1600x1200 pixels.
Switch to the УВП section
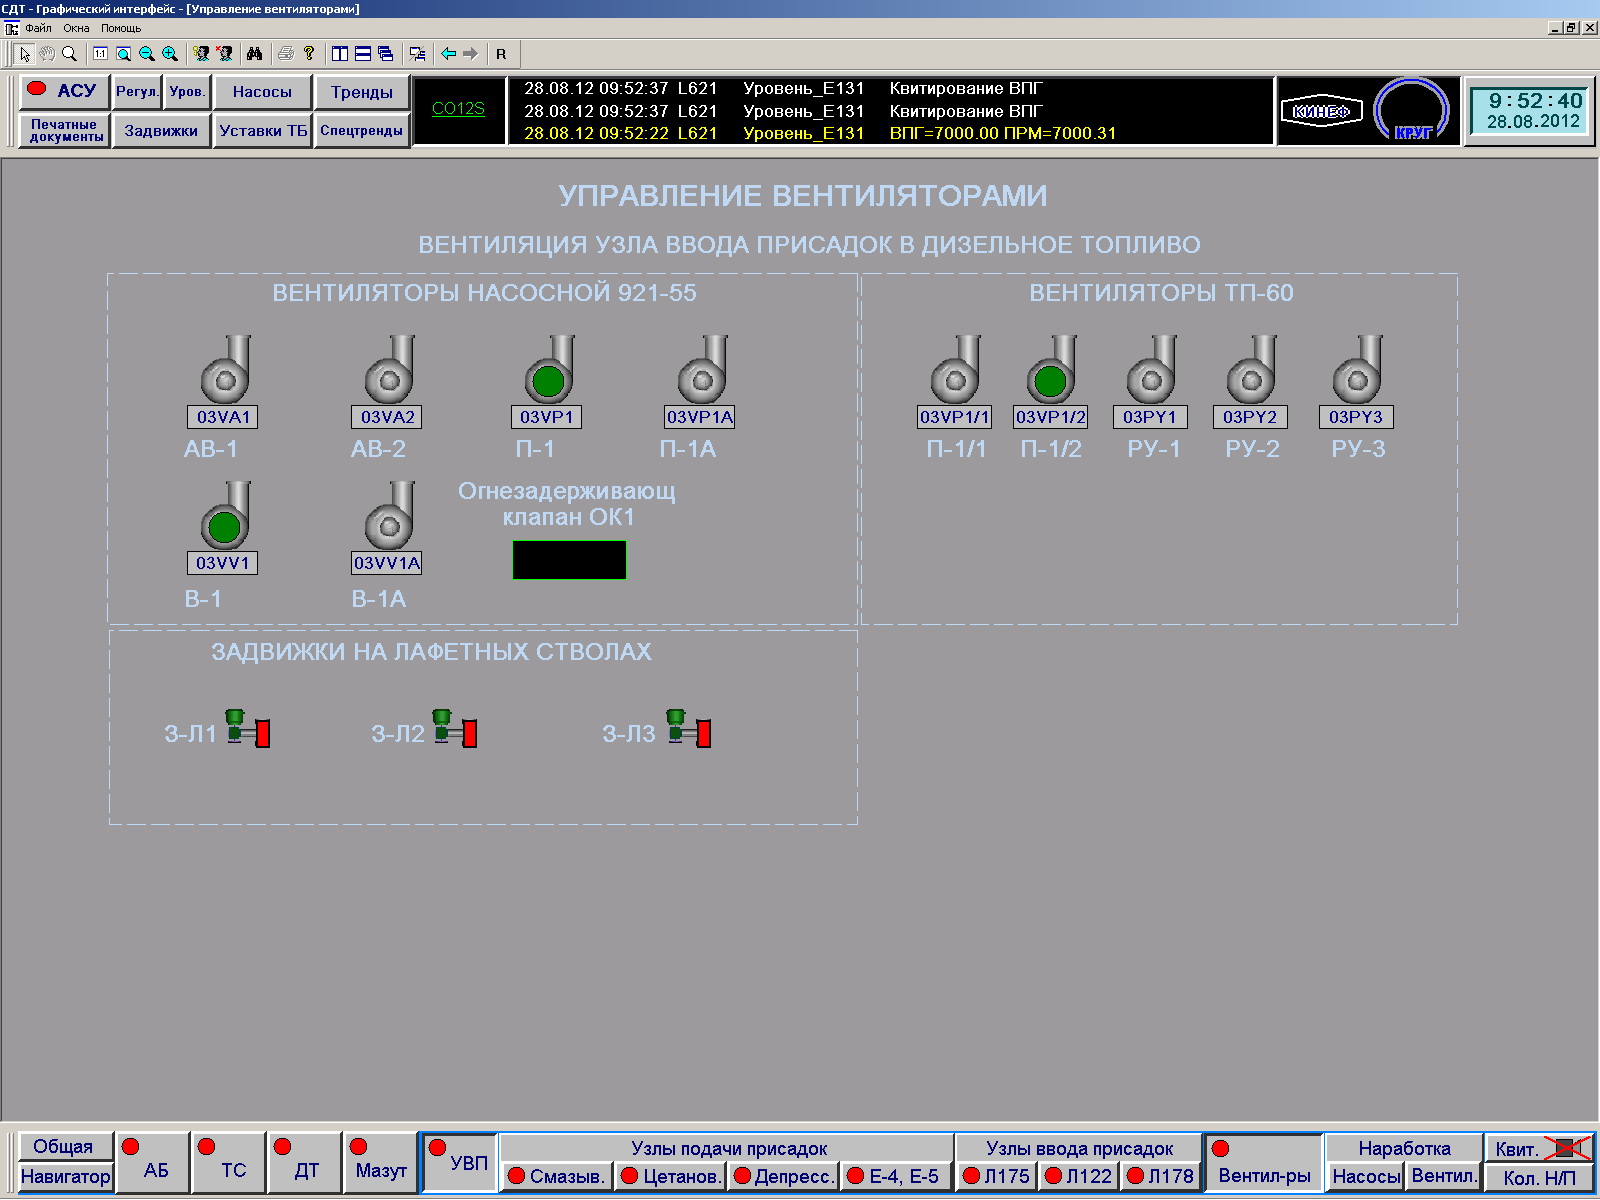click(460, 1163)
